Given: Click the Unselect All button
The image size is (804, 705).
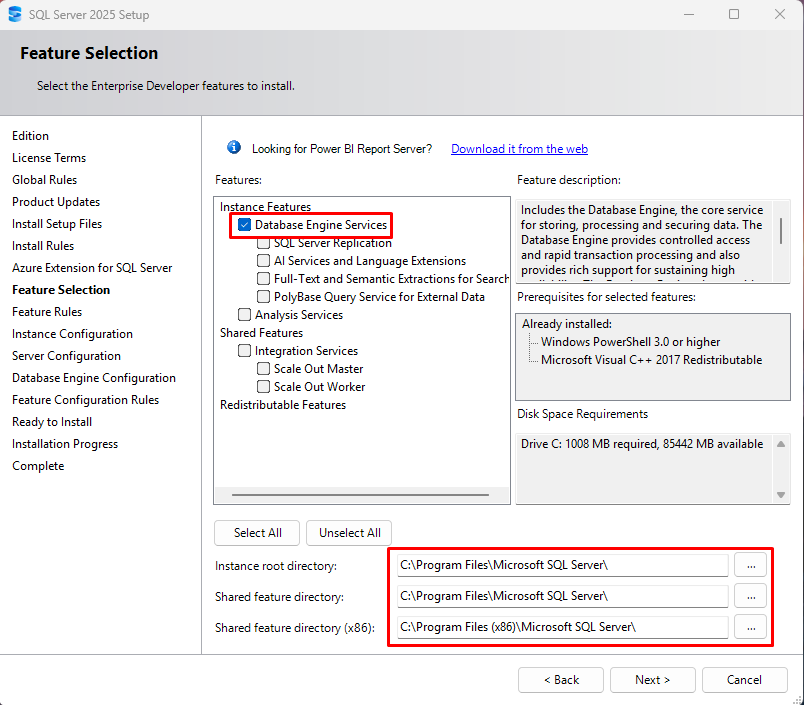Looking at the screenshot, I should point(349,533).
